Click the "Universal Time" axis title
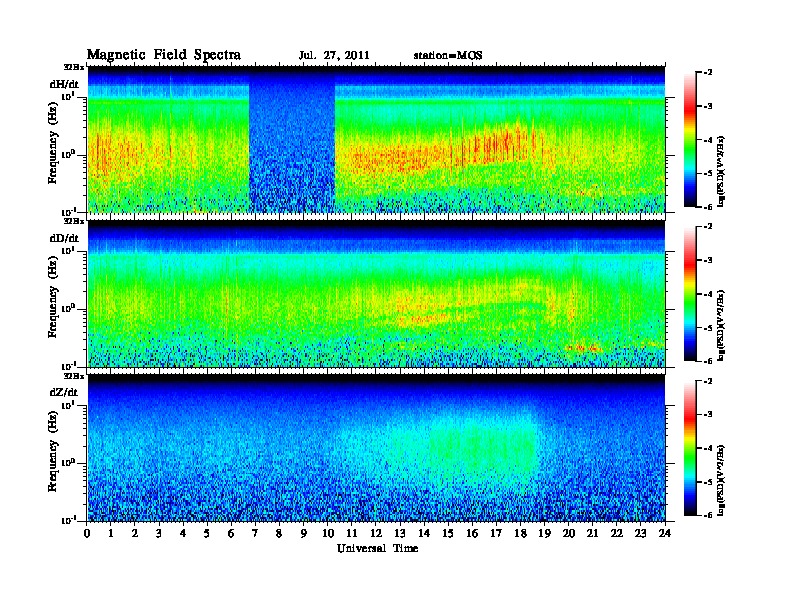Screen dimensions: 792x612 (377, 548)
